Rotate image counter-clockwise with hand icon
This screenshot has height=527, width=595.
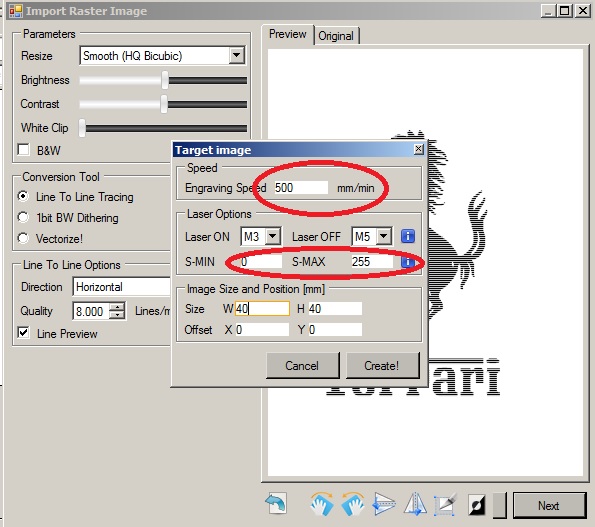coord(353,504)
